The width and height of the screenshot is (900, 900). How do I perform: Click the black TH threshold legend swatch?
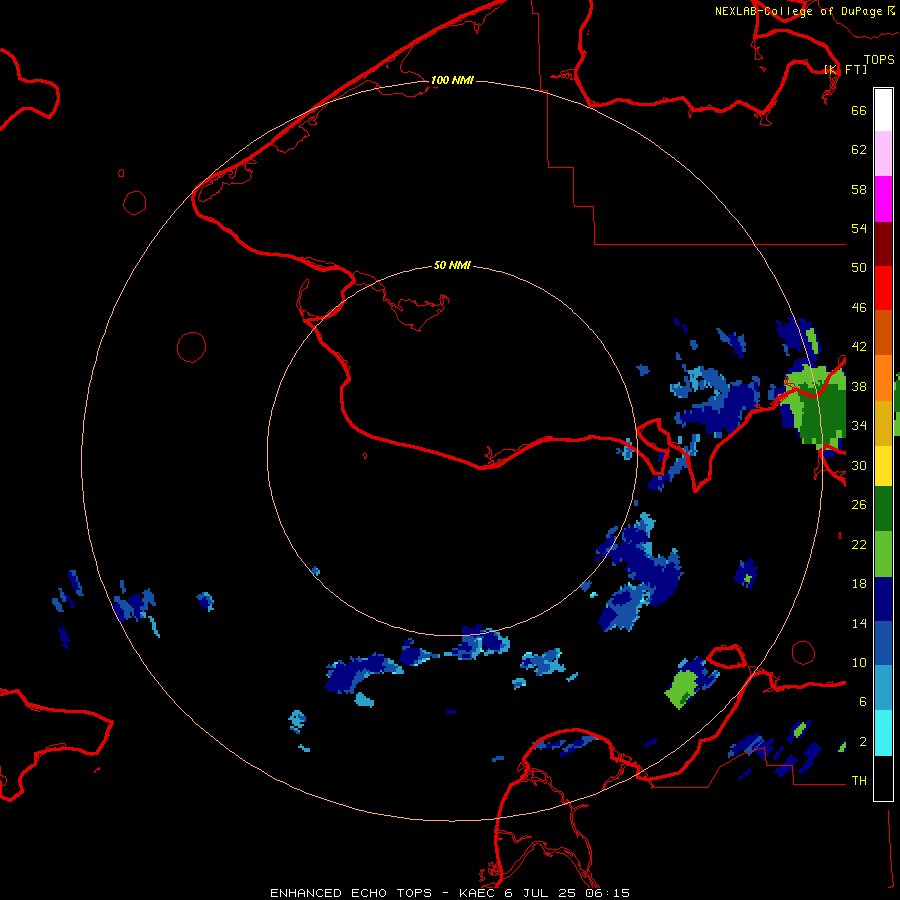883,778
